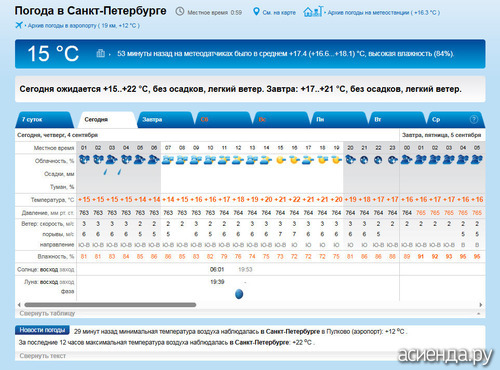Image resolution: width=500 pixels, height=370 pixels.
Task: Click the weather station house icon
Action: click(x=313, y=12)
